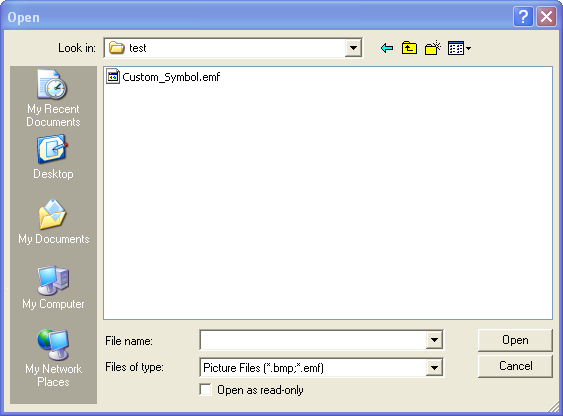Click the Cancel button
The width and height of the screenshot is (563, 416).
(515, 366)
